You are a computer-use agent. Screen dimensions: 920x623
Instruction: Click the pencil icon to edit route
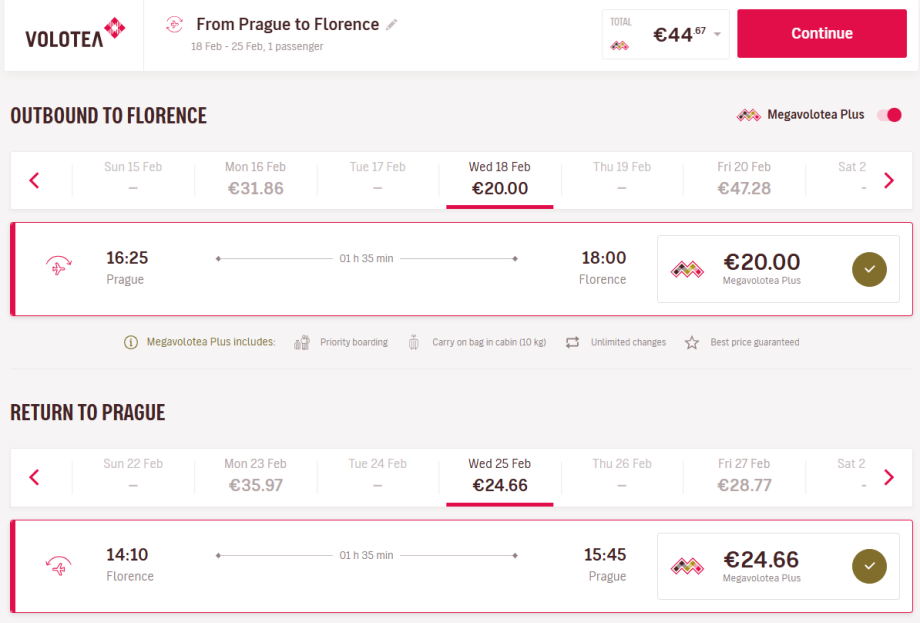[x=392, y=24]
